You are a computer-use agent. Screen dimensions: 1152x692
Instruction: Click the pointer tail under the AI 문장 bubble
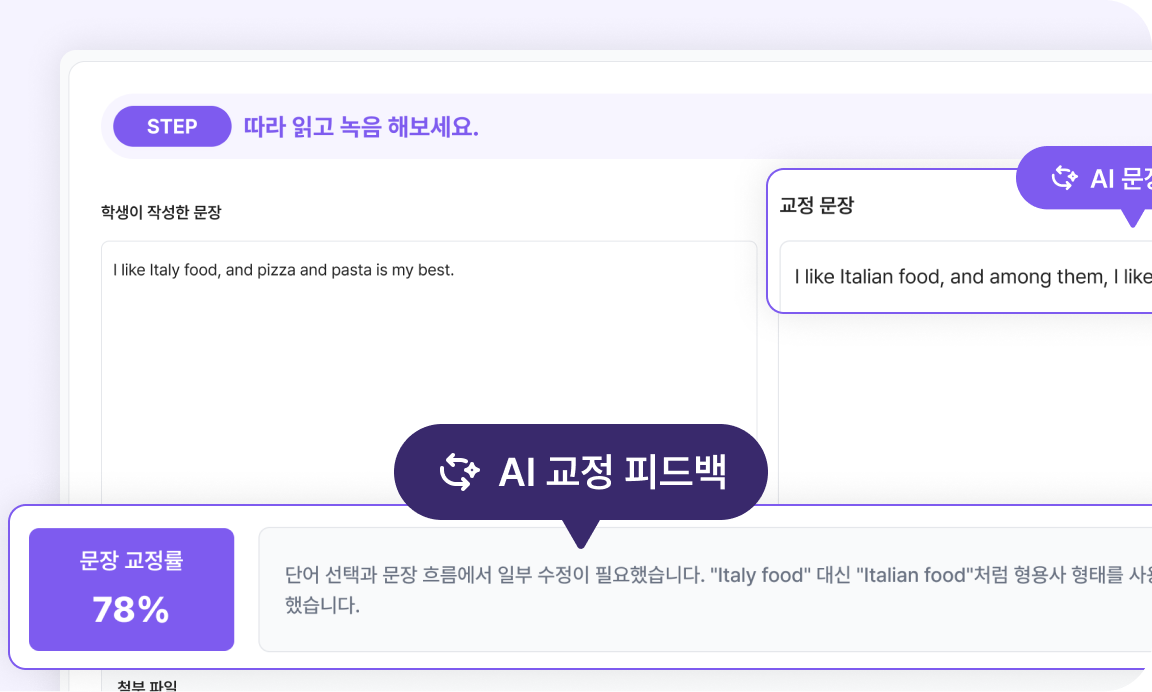(x=1132, y=218)
